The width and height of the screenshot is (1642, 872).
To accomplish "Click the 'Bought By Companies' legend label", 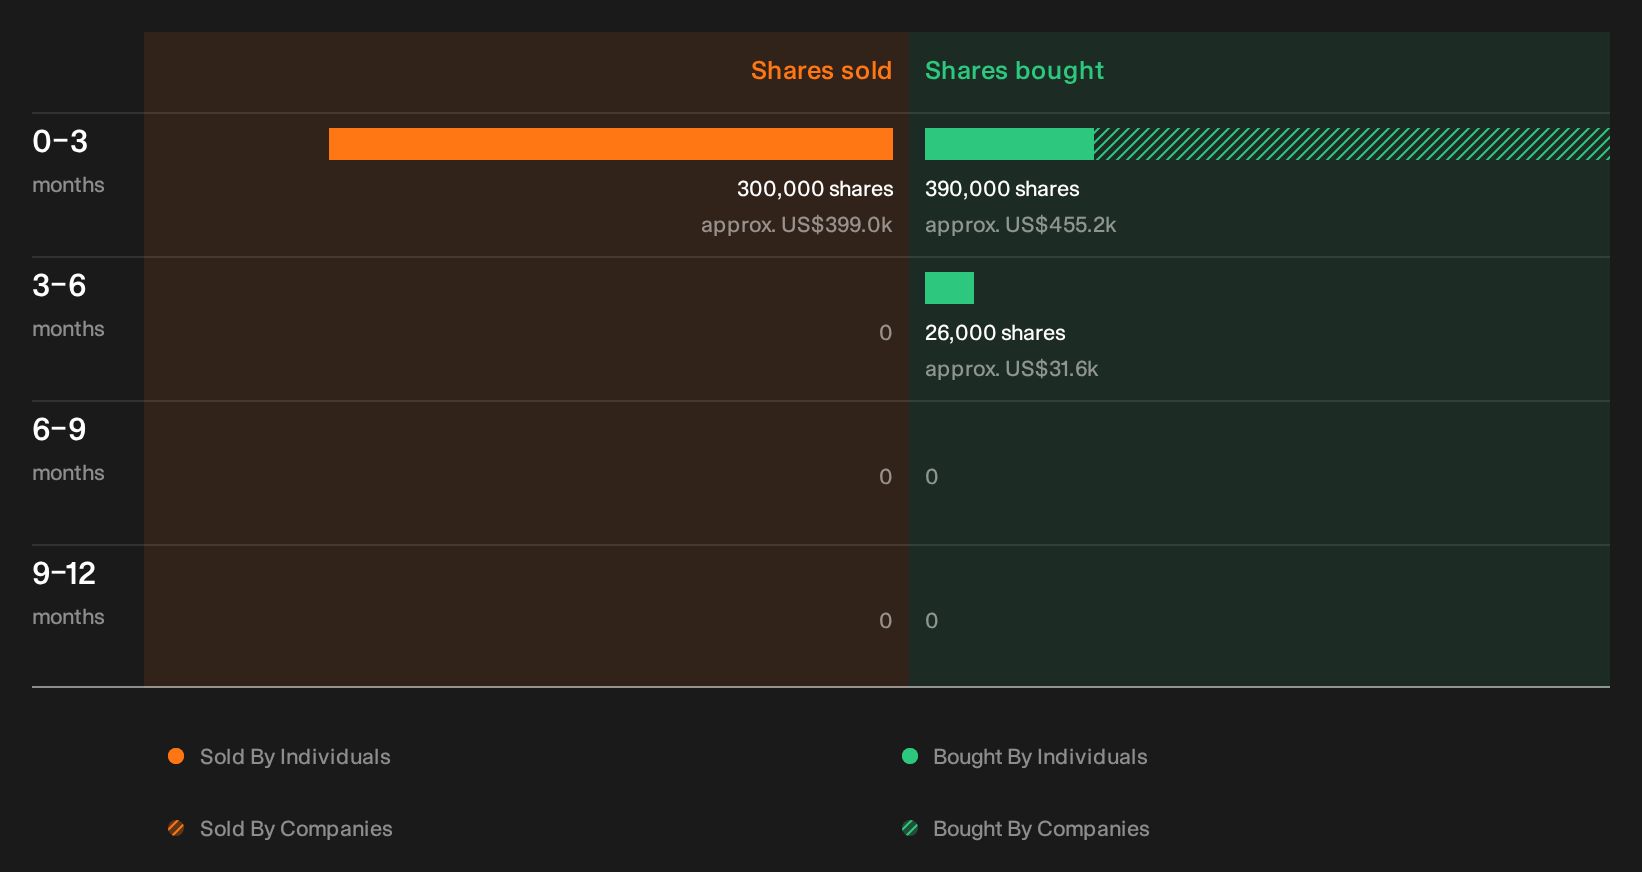I will [1041, 829].
